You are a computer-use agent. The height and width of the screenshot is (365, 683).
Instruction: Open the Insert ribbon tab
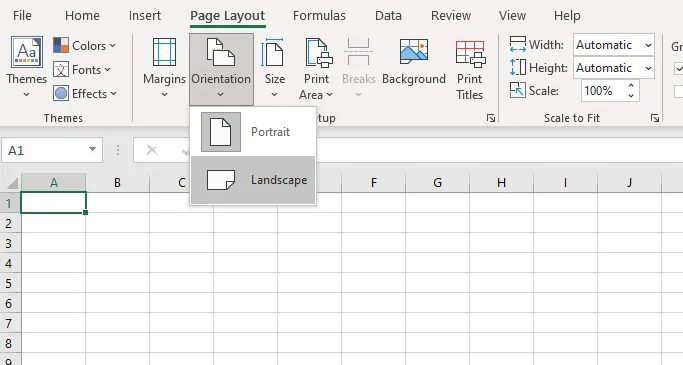pos(145,16)
